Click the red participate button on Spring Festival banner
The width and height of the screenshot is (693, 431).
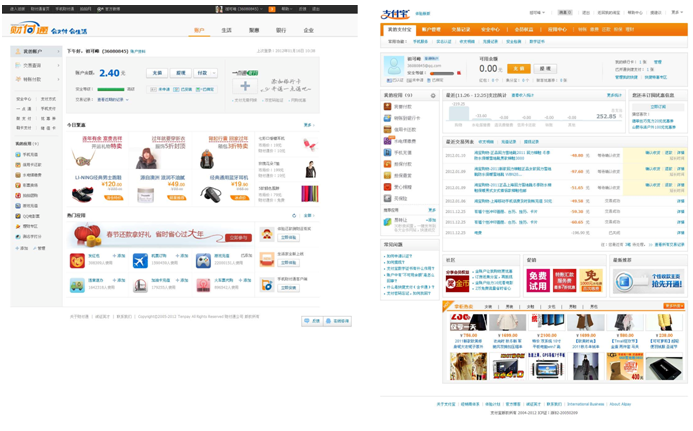click(x=238, y=238)
